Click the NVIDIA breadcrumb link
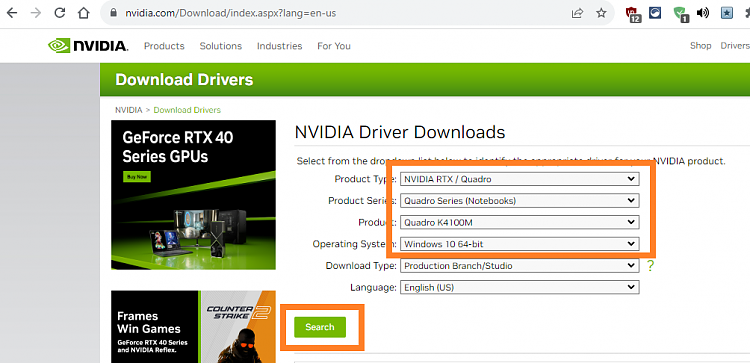This screenshot has height=363, width=750. point(129,110)
